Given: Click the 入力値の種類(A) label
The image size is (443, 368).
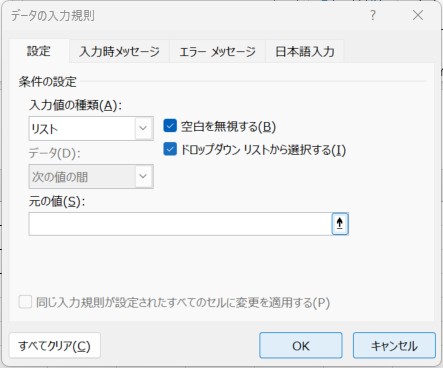Looking at the screenshot, I should (x=76, y=105).
